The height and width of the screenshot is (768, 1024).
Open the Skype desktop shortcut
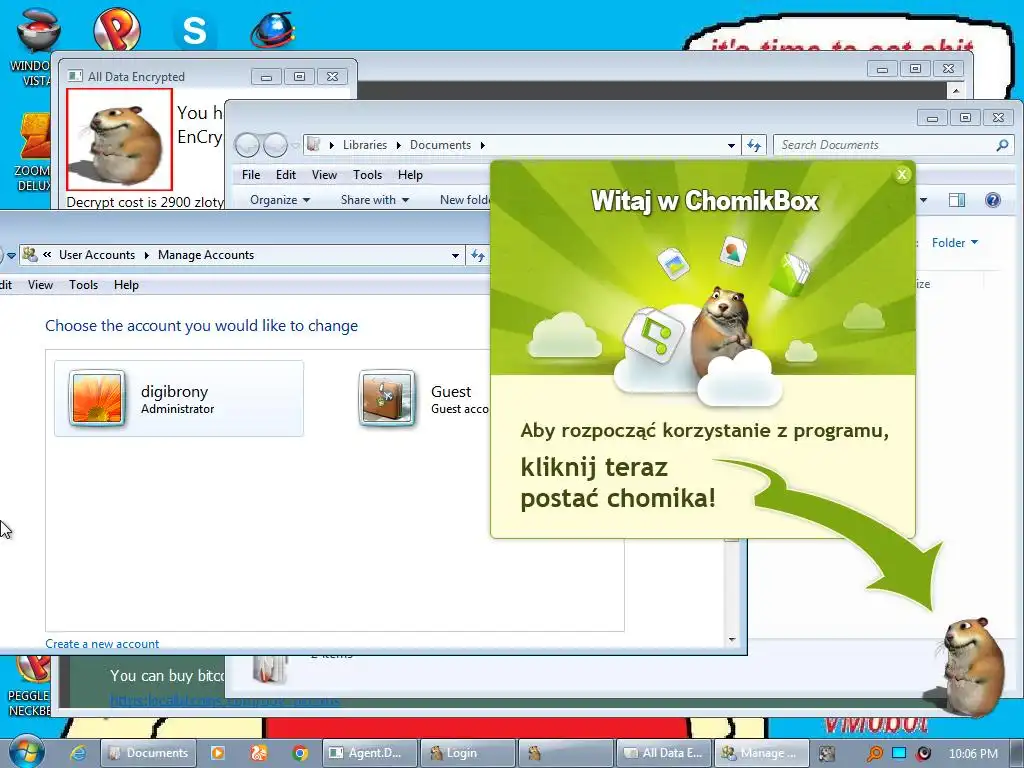coord(194,31)
